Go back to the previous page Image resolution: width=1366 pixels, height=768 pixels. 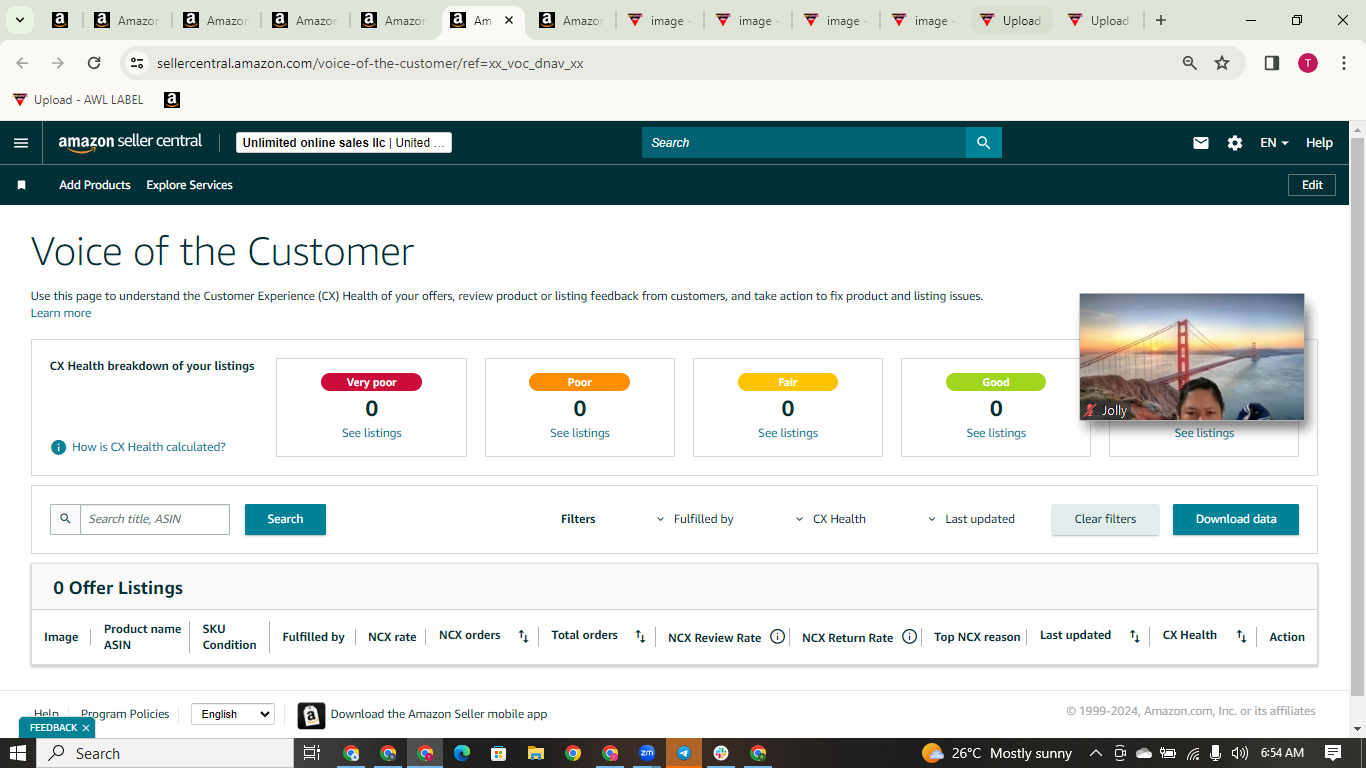tap(22, 63)
